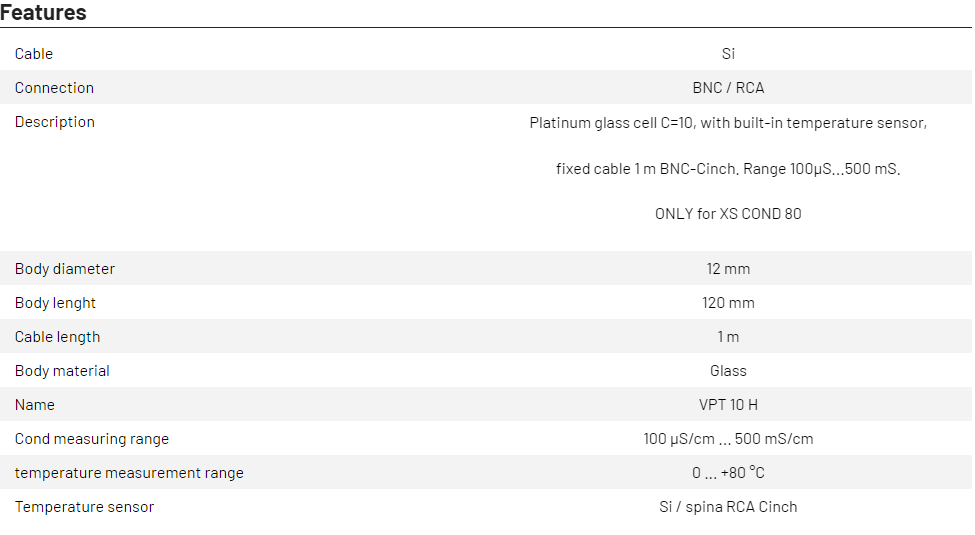Click the Features section heading
975x535 pixels.
[x=43, y=13]
